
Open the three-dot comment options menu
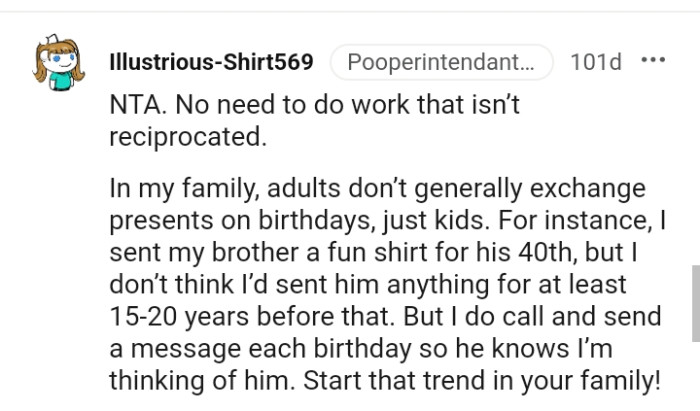(x=652, y=61)
